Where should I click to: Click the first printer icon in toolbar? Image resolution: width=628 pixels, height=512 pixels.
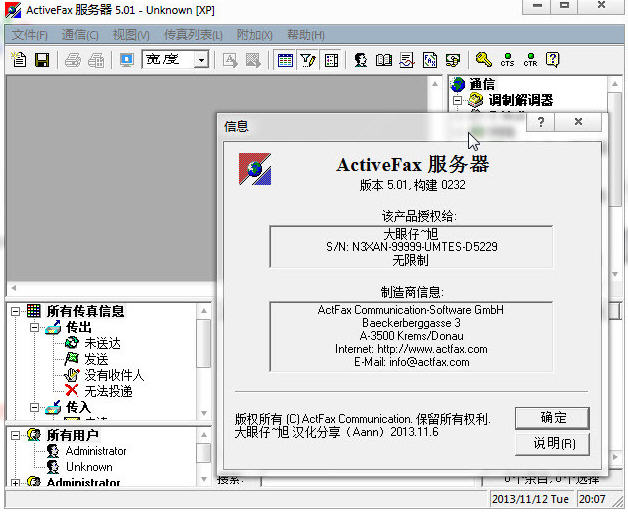click(x=73, y=60)
